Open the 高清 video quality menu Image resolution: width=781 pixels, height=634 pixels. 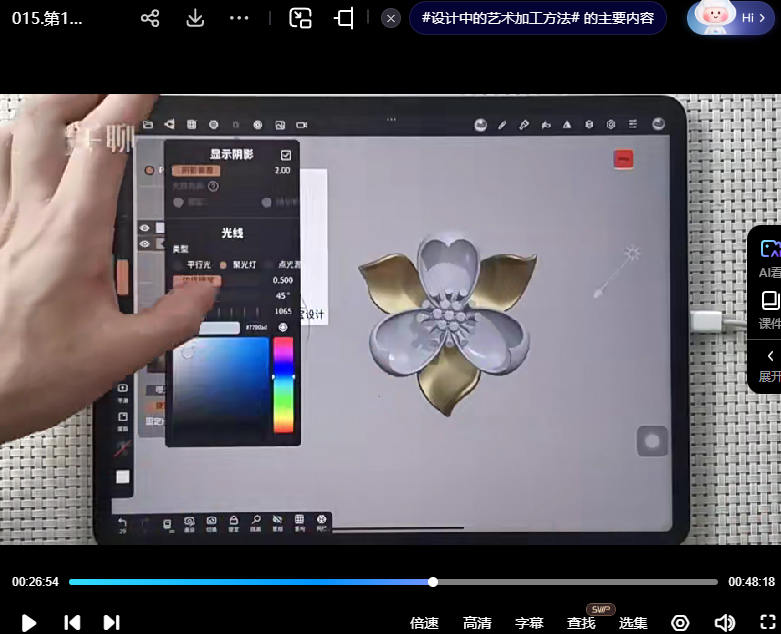pyautogui.click(x=477, y=623)
